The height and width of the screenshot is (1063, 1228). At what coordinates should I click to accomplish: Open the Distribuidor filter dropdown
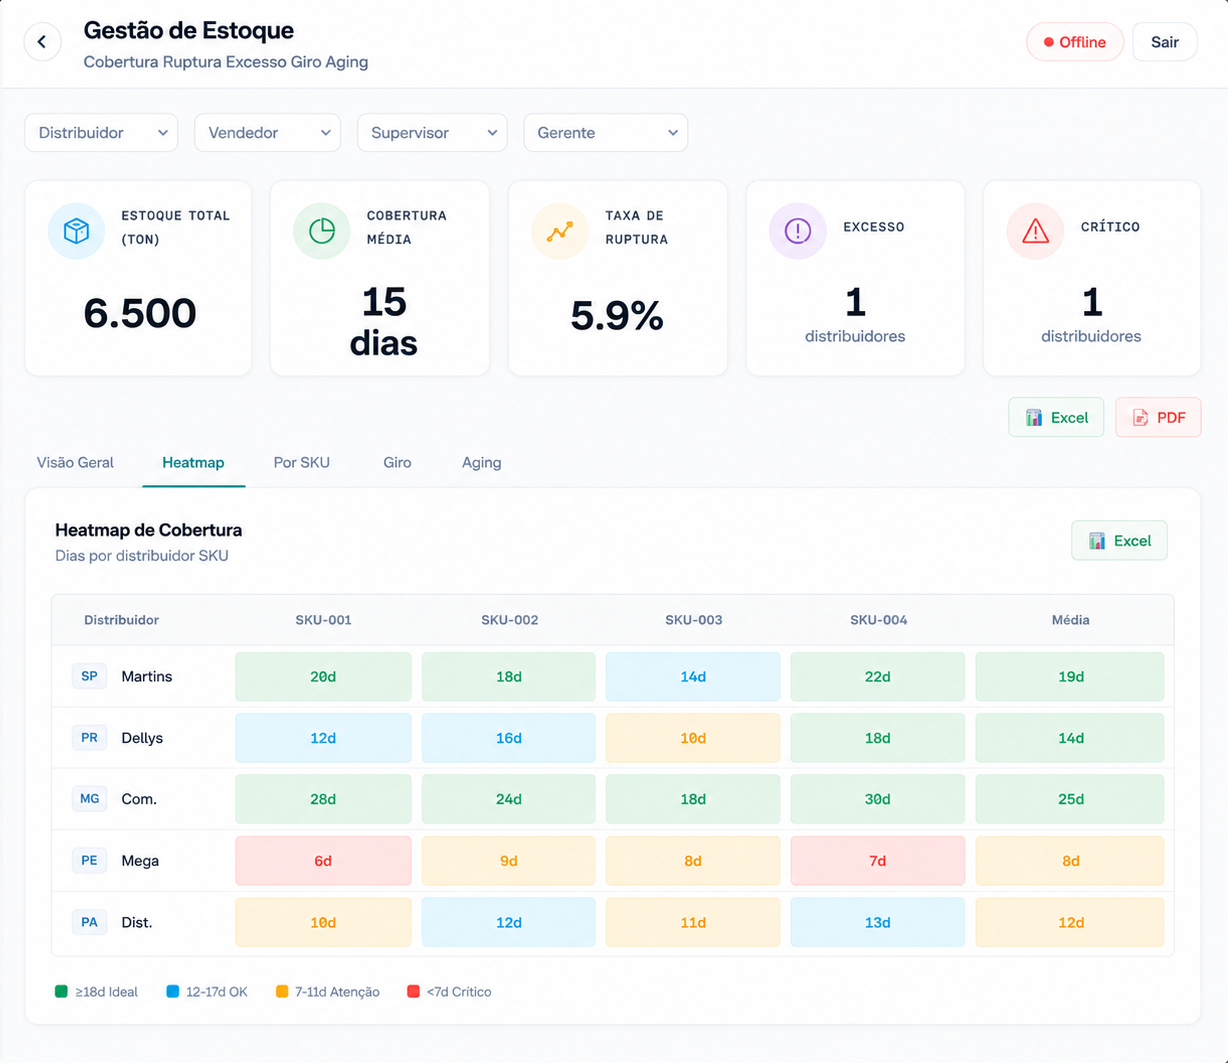(x=101, y=133)
